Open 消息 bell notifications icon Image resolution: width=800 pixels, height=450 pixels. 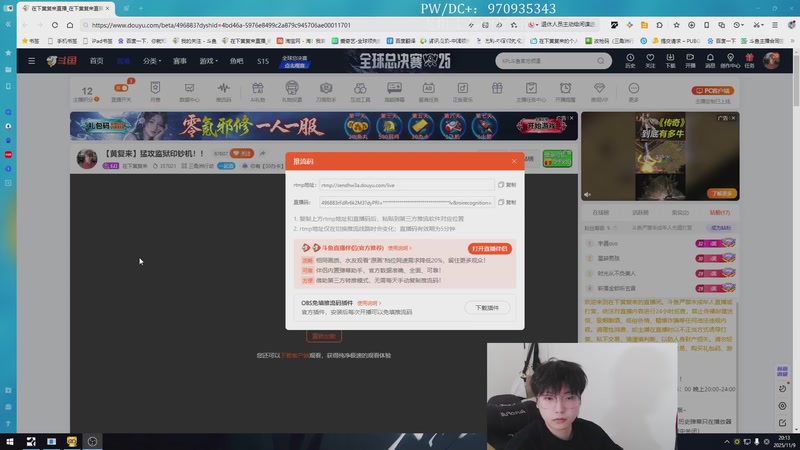coord(710,61)
